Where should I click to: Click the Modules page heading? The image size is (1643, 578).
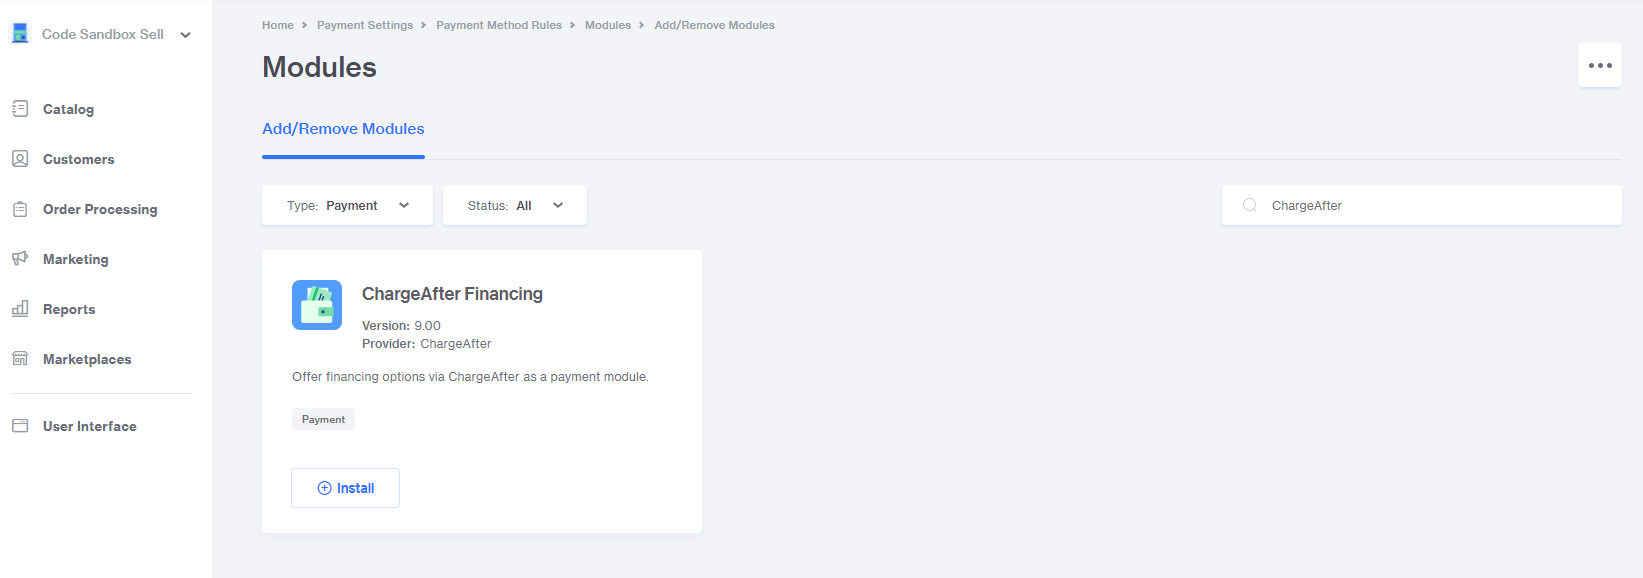pyautogui.click(x=319, y=67)
